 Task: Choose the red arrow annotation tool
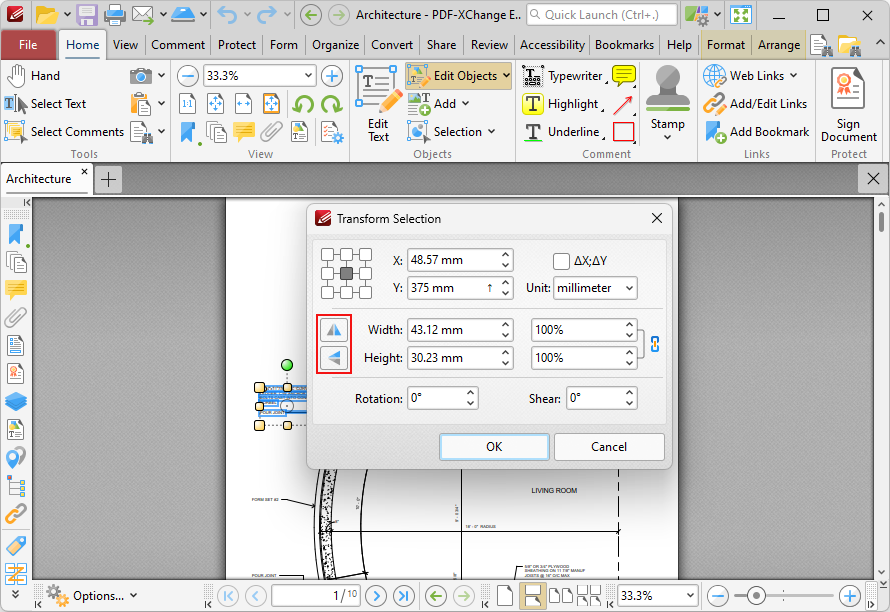click(x=623, y=104)
